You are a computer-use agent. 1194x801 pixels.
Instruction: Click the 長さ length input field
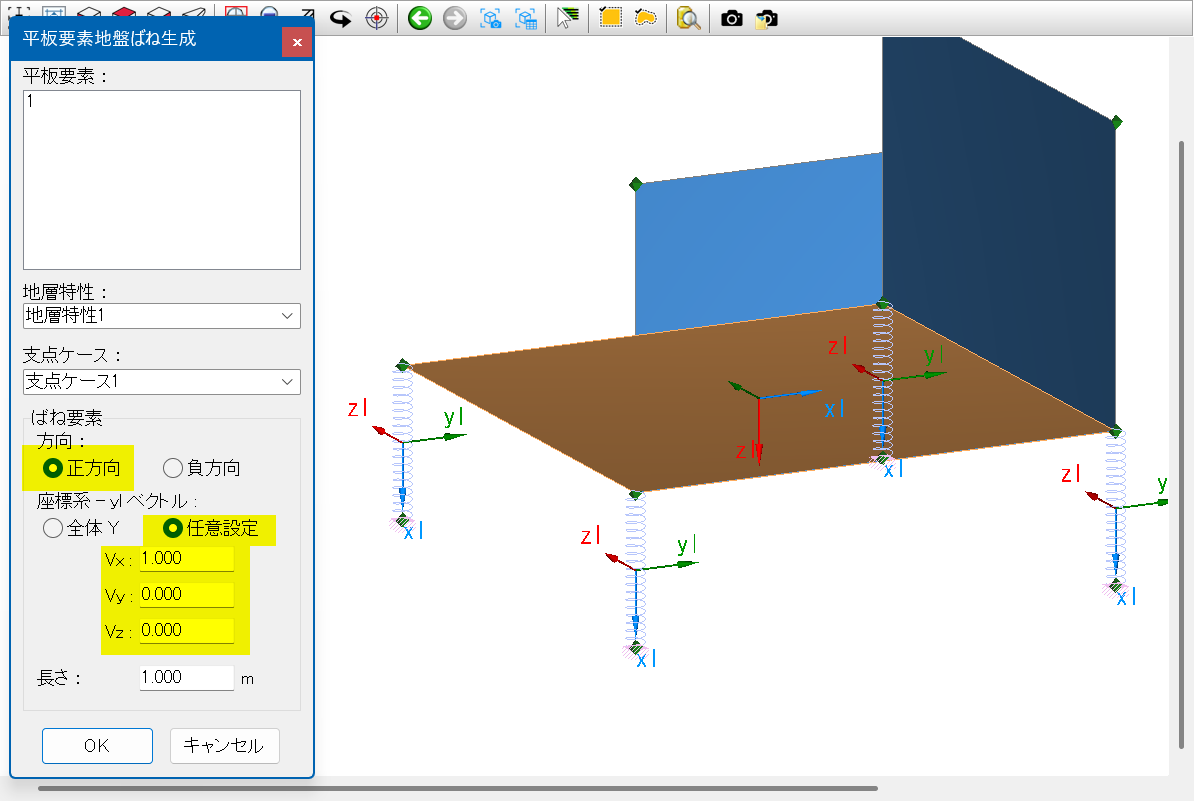187,678
